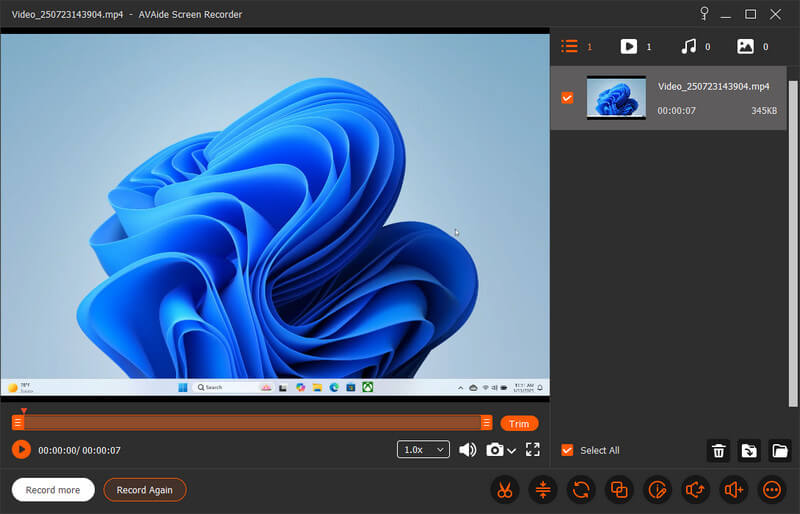Screen dimensions: 800x514
Task: Mute the playback volume speaker
Action: [x=467, y=450]
